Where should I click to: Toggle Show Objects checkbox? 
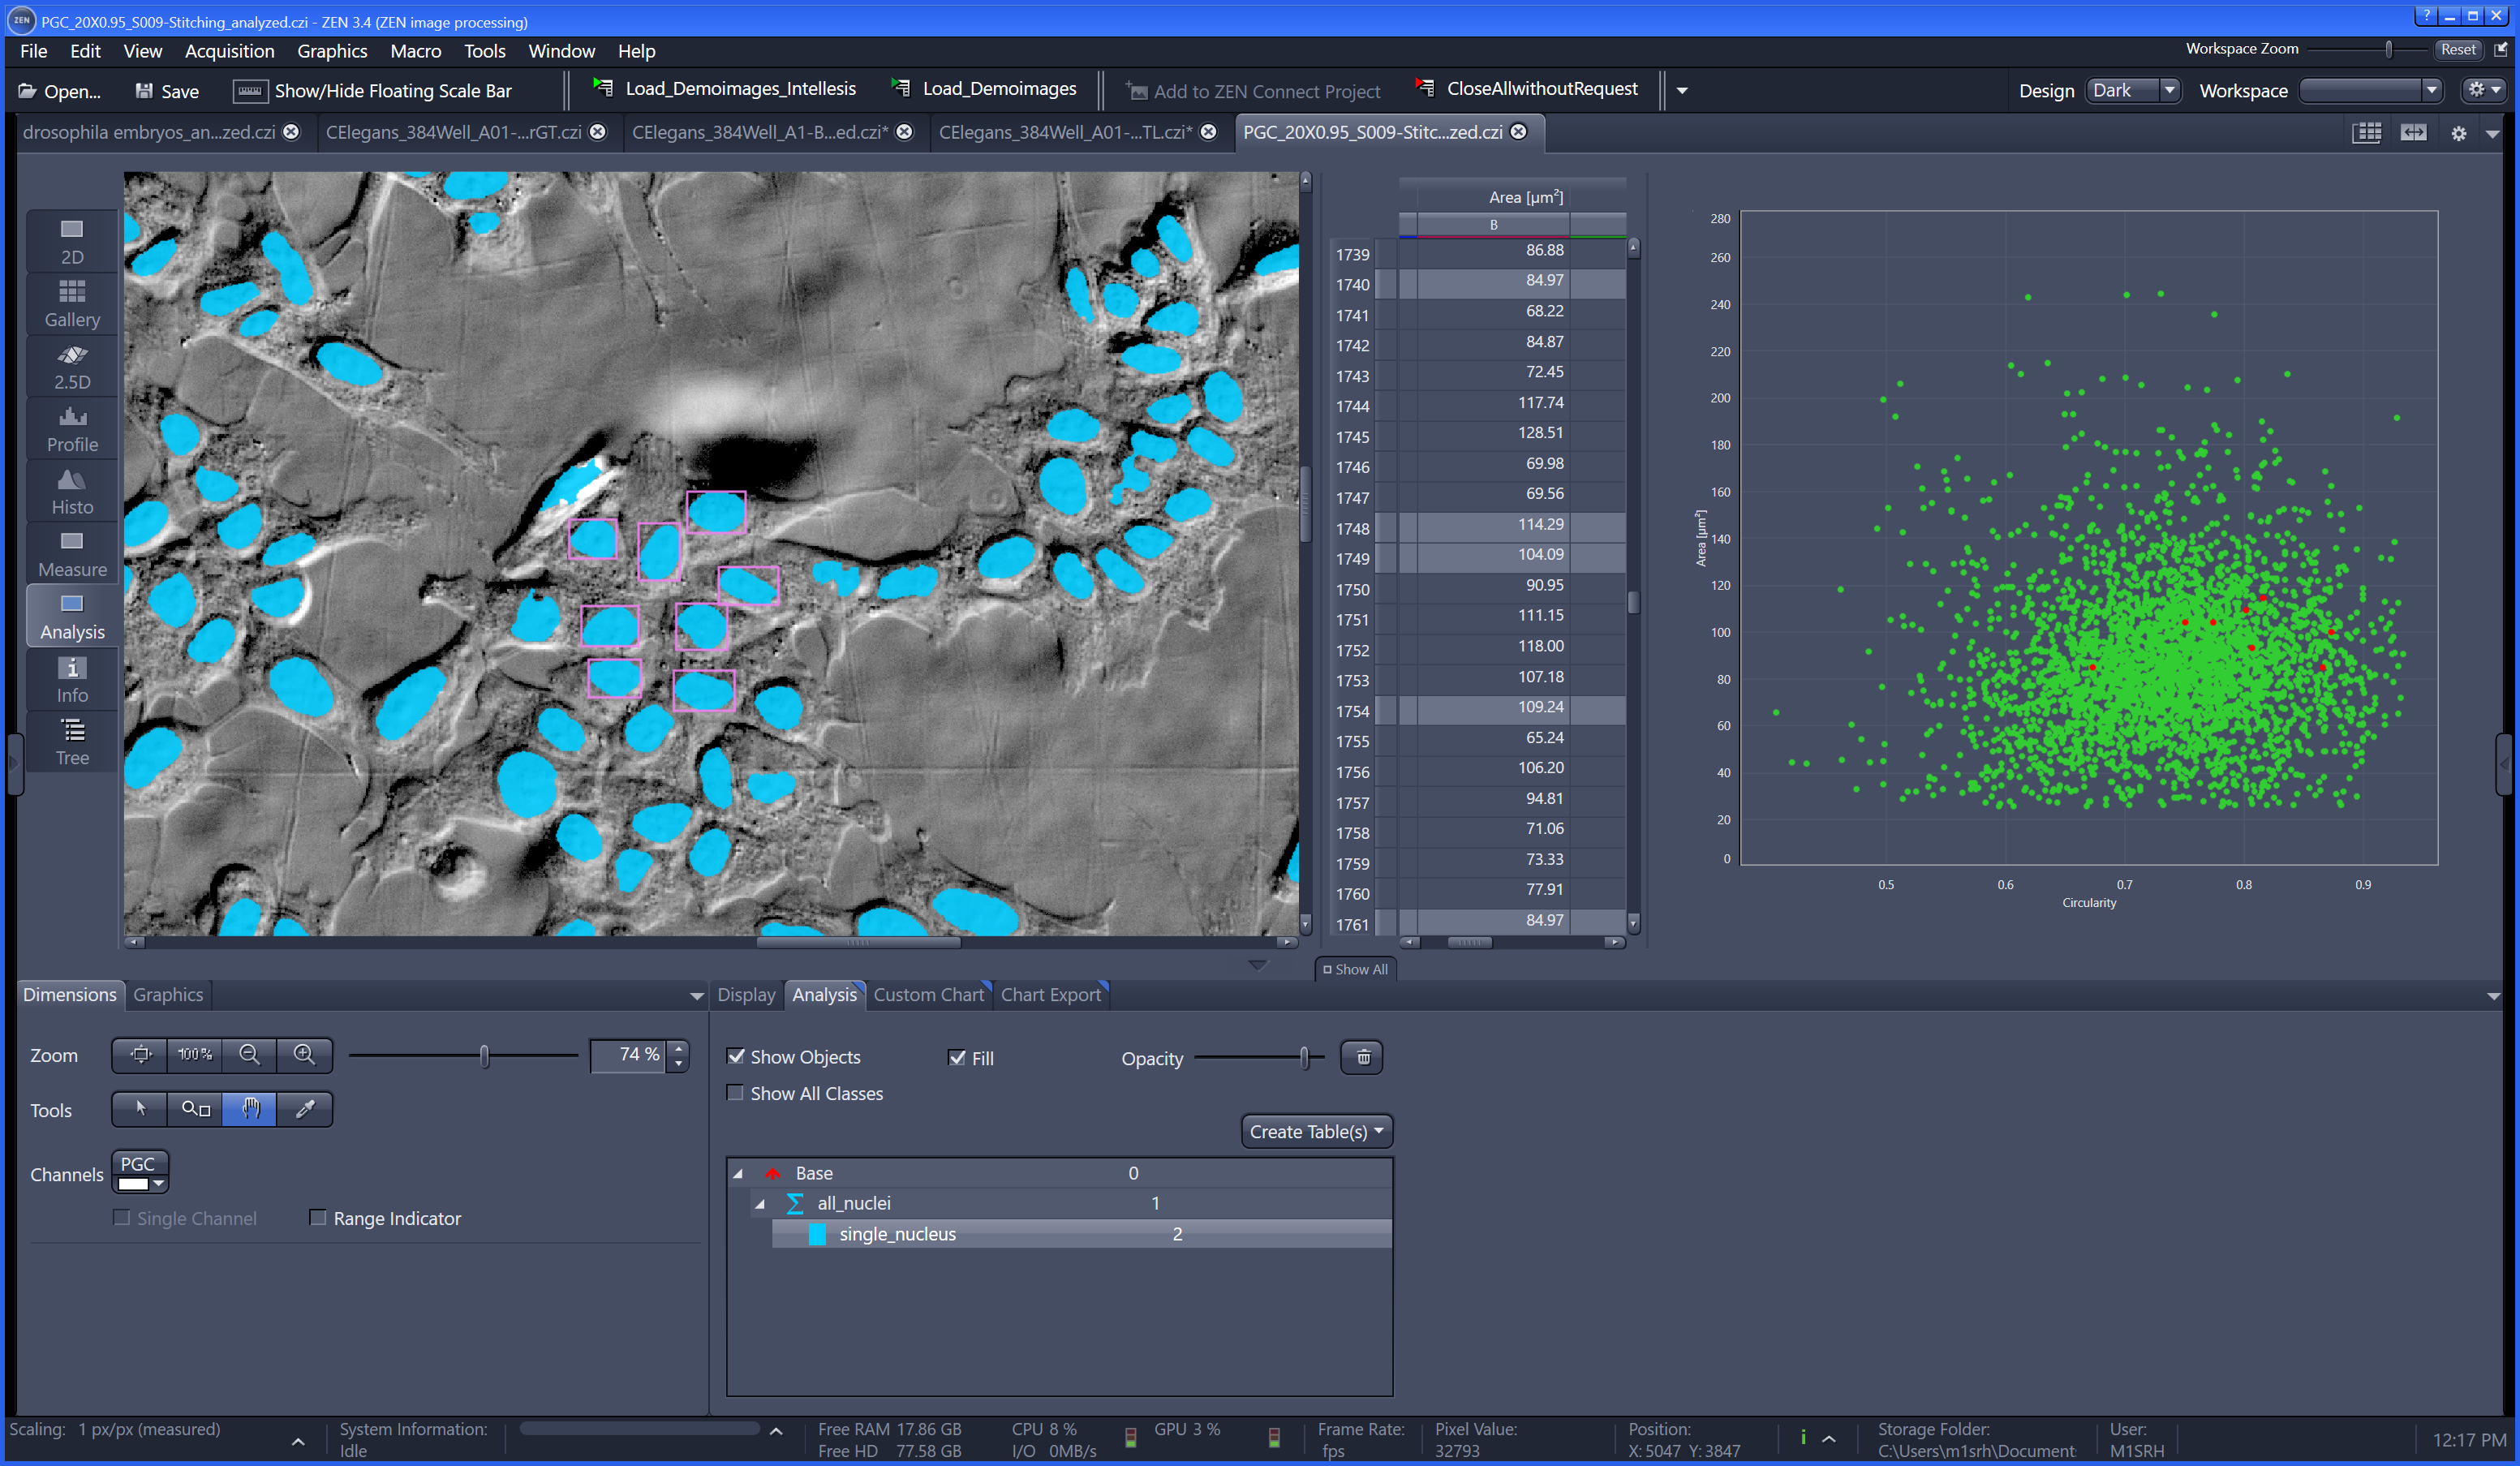click(x=737, y=1055)
